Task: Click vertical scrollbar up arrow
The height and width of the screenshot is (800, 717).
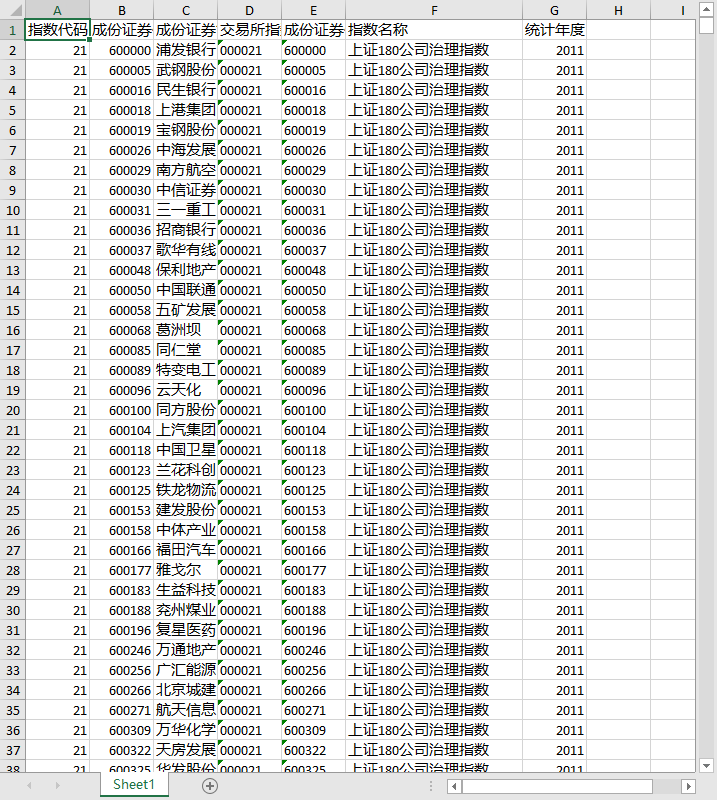Action: [706, 10]
